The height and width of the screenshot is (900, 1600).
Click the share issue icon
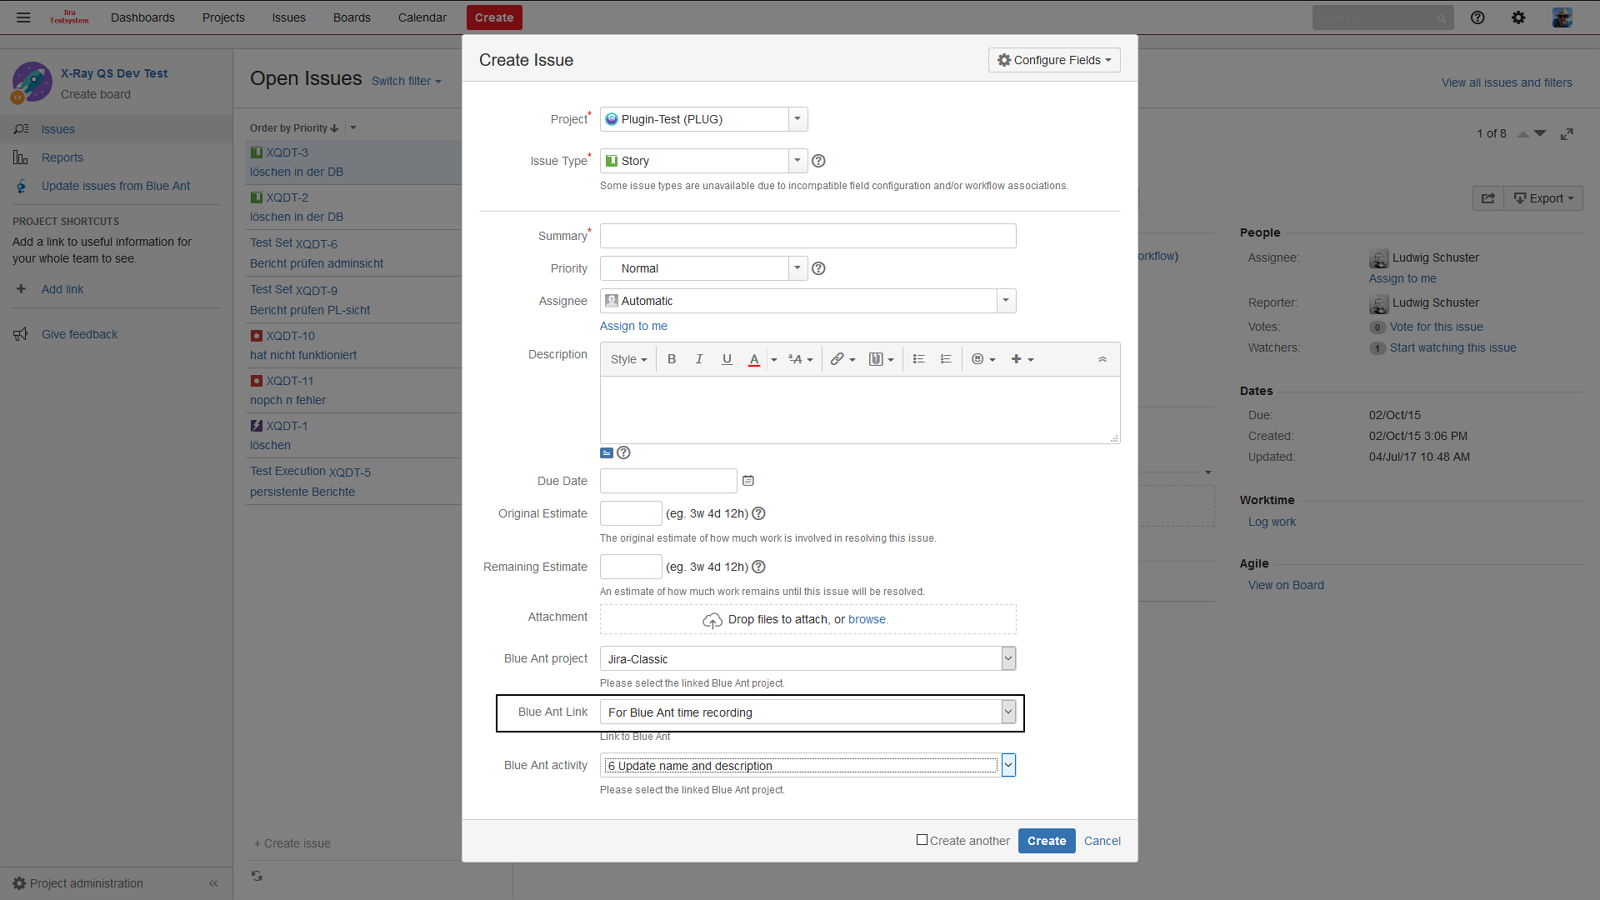tap(1488, 198)
